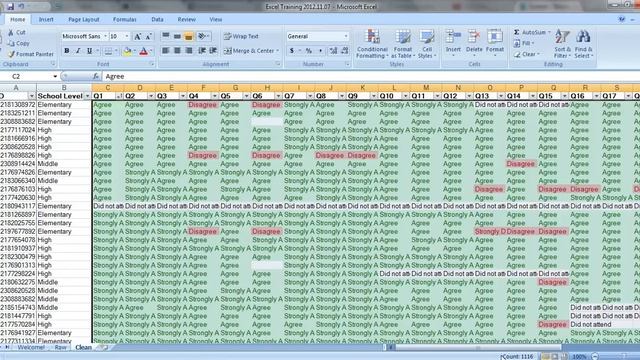This screenshot has width=640, height=360.
Task: Center text horizontally
Action: (177, 51)
